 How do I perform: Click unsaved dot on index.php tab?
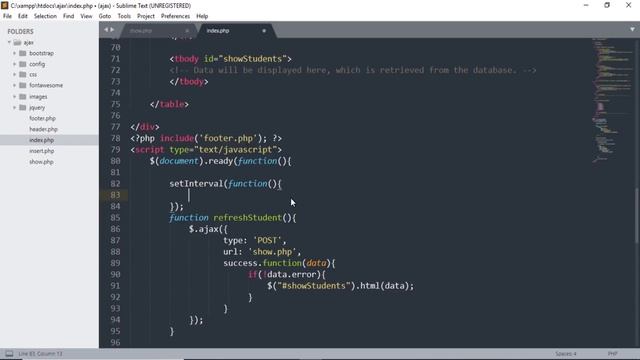(264, 31)
